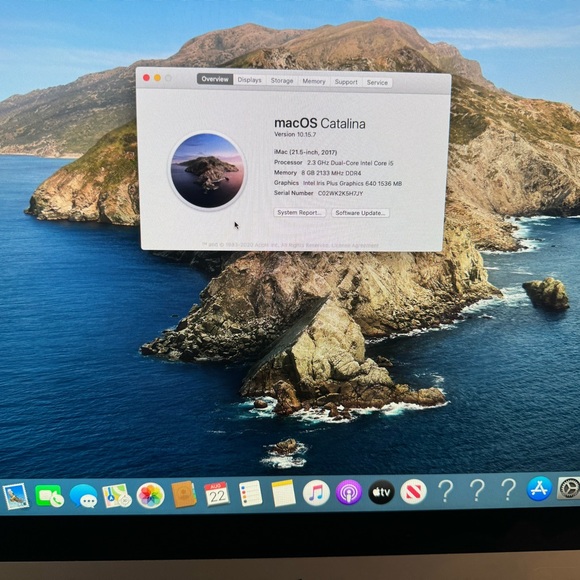Click the Software Update... button

pos(360,213)
